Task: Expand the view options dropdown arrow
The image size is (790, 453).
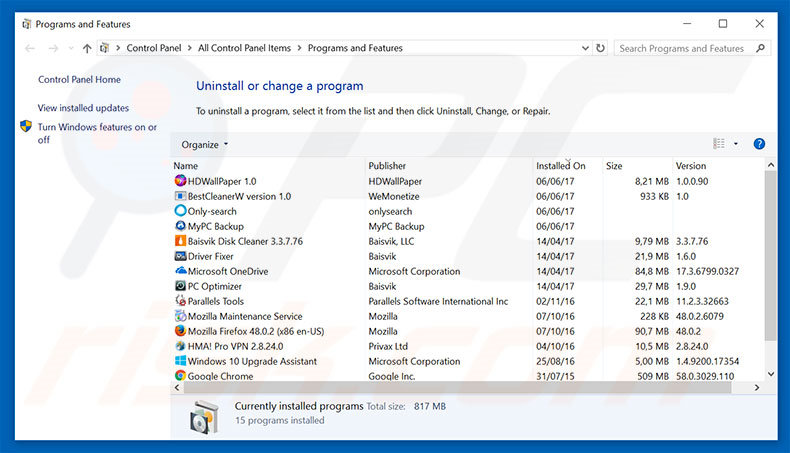Action: tap(736, 144)
